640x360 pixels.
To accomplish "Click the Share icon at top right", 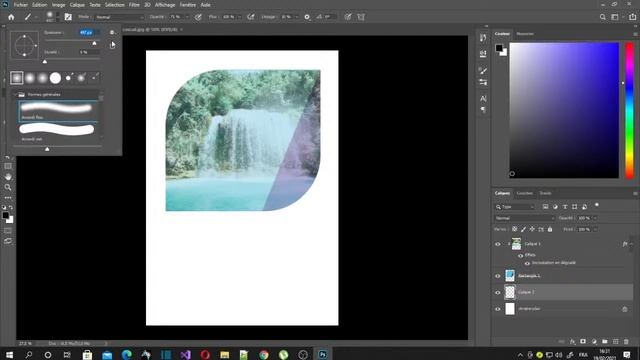I will pos(632,17).
